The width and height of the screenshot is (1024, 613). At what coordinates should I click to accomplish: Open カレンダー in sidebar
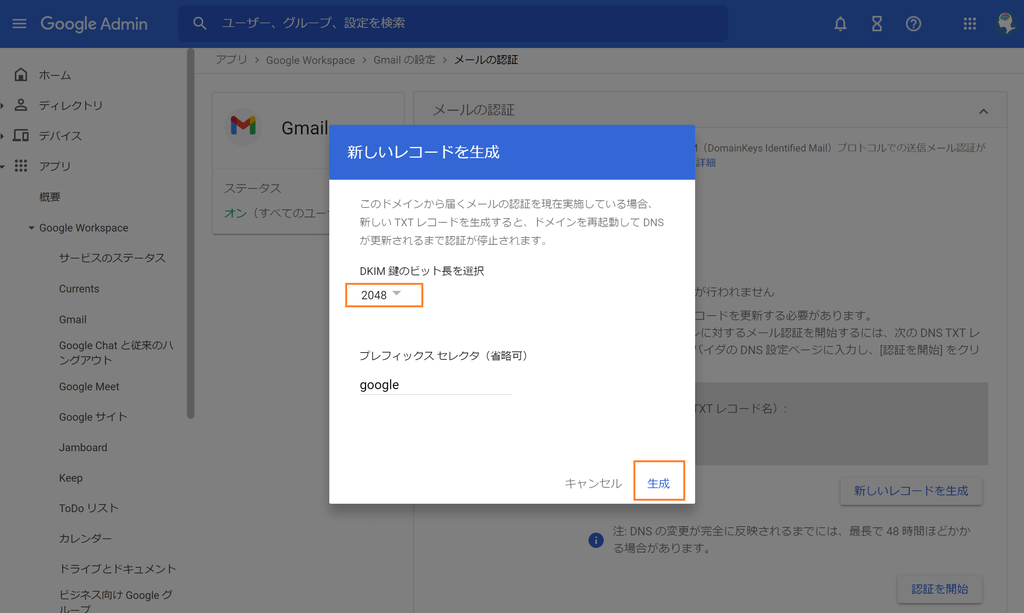(86, 539)
